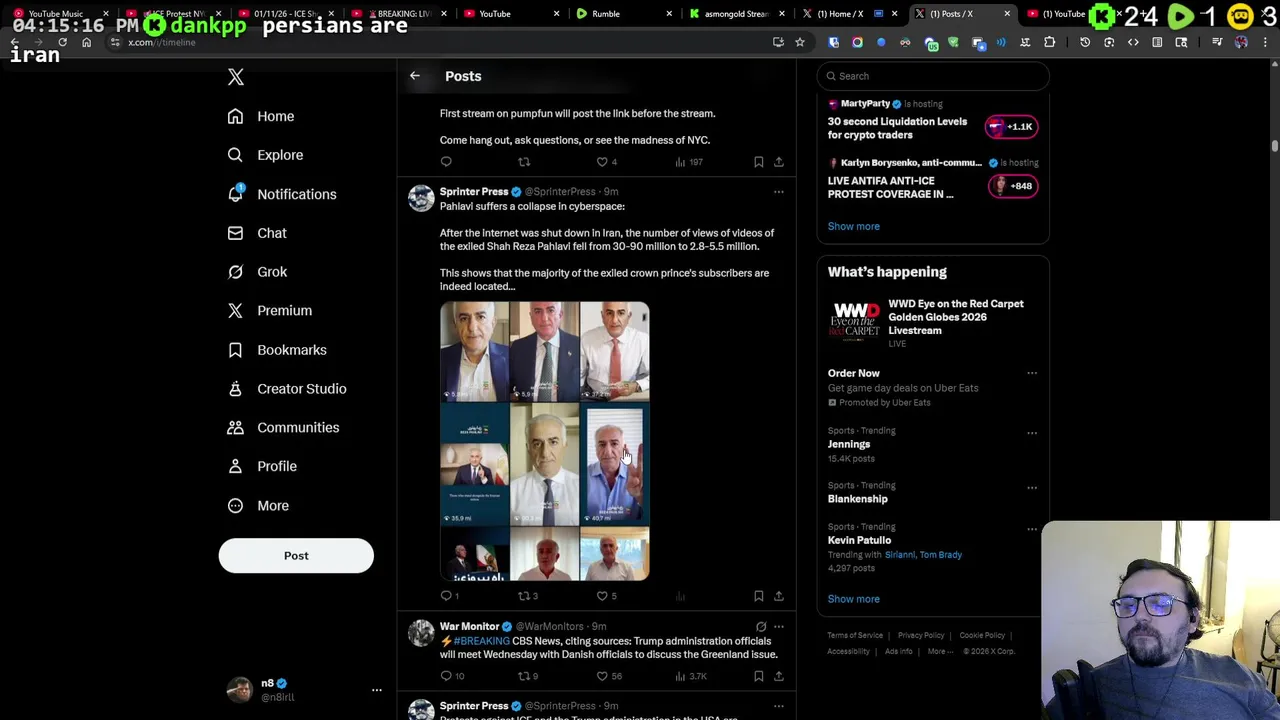Bookmark the War Monitor Greenland post
Image resolution: width=1280 pixels, height=720 pixels.
(759, 676)
